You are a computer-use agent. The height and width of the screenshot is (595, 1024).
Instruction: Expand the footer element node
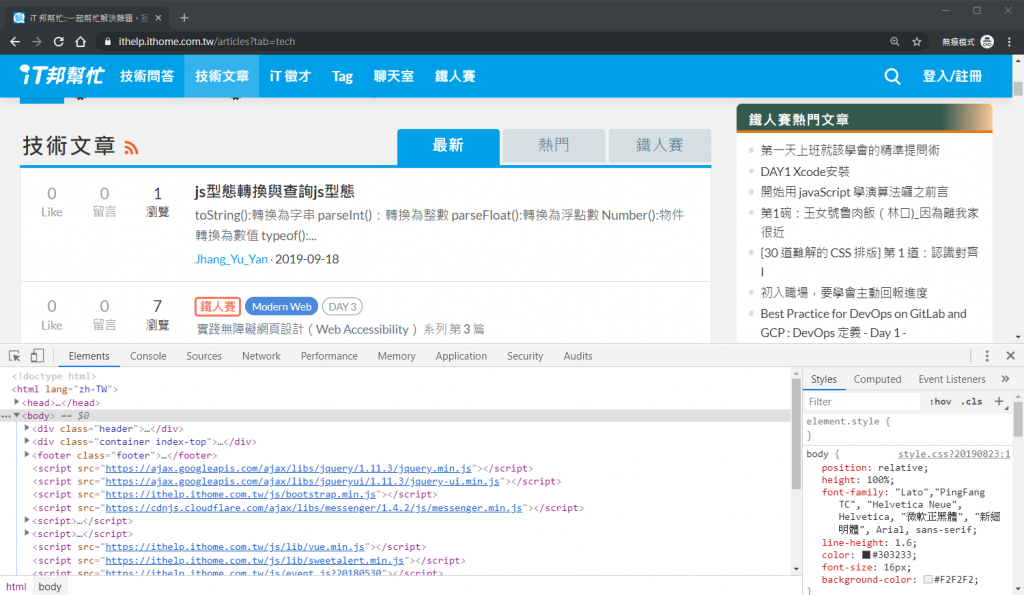(x=27, y=455)
